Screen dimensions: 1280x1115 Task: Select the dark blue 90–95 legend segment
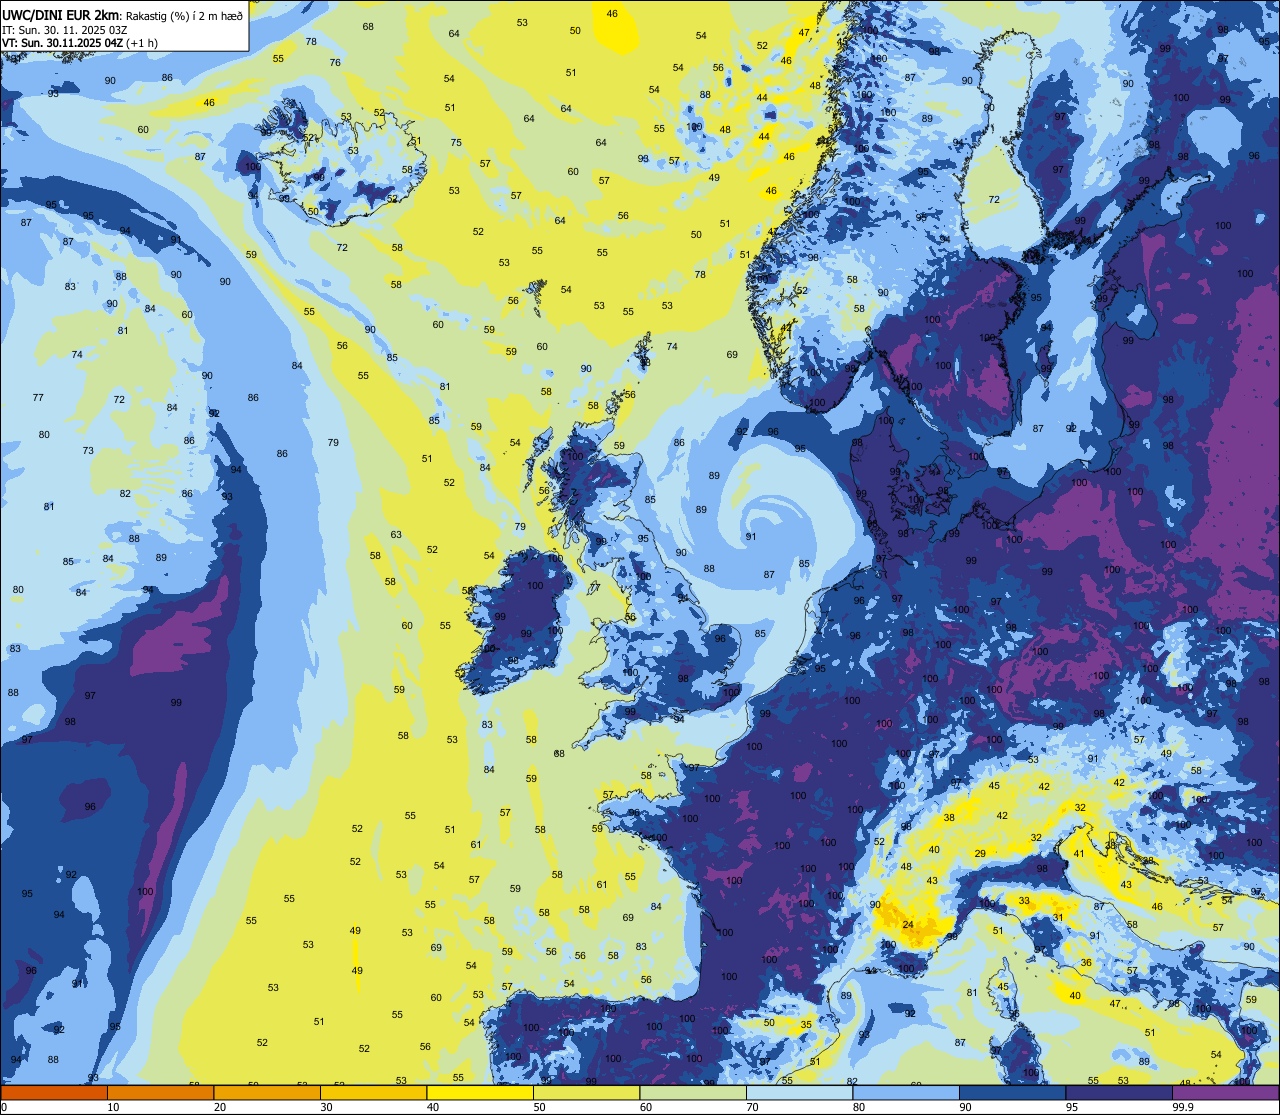coord(1013,1092)
